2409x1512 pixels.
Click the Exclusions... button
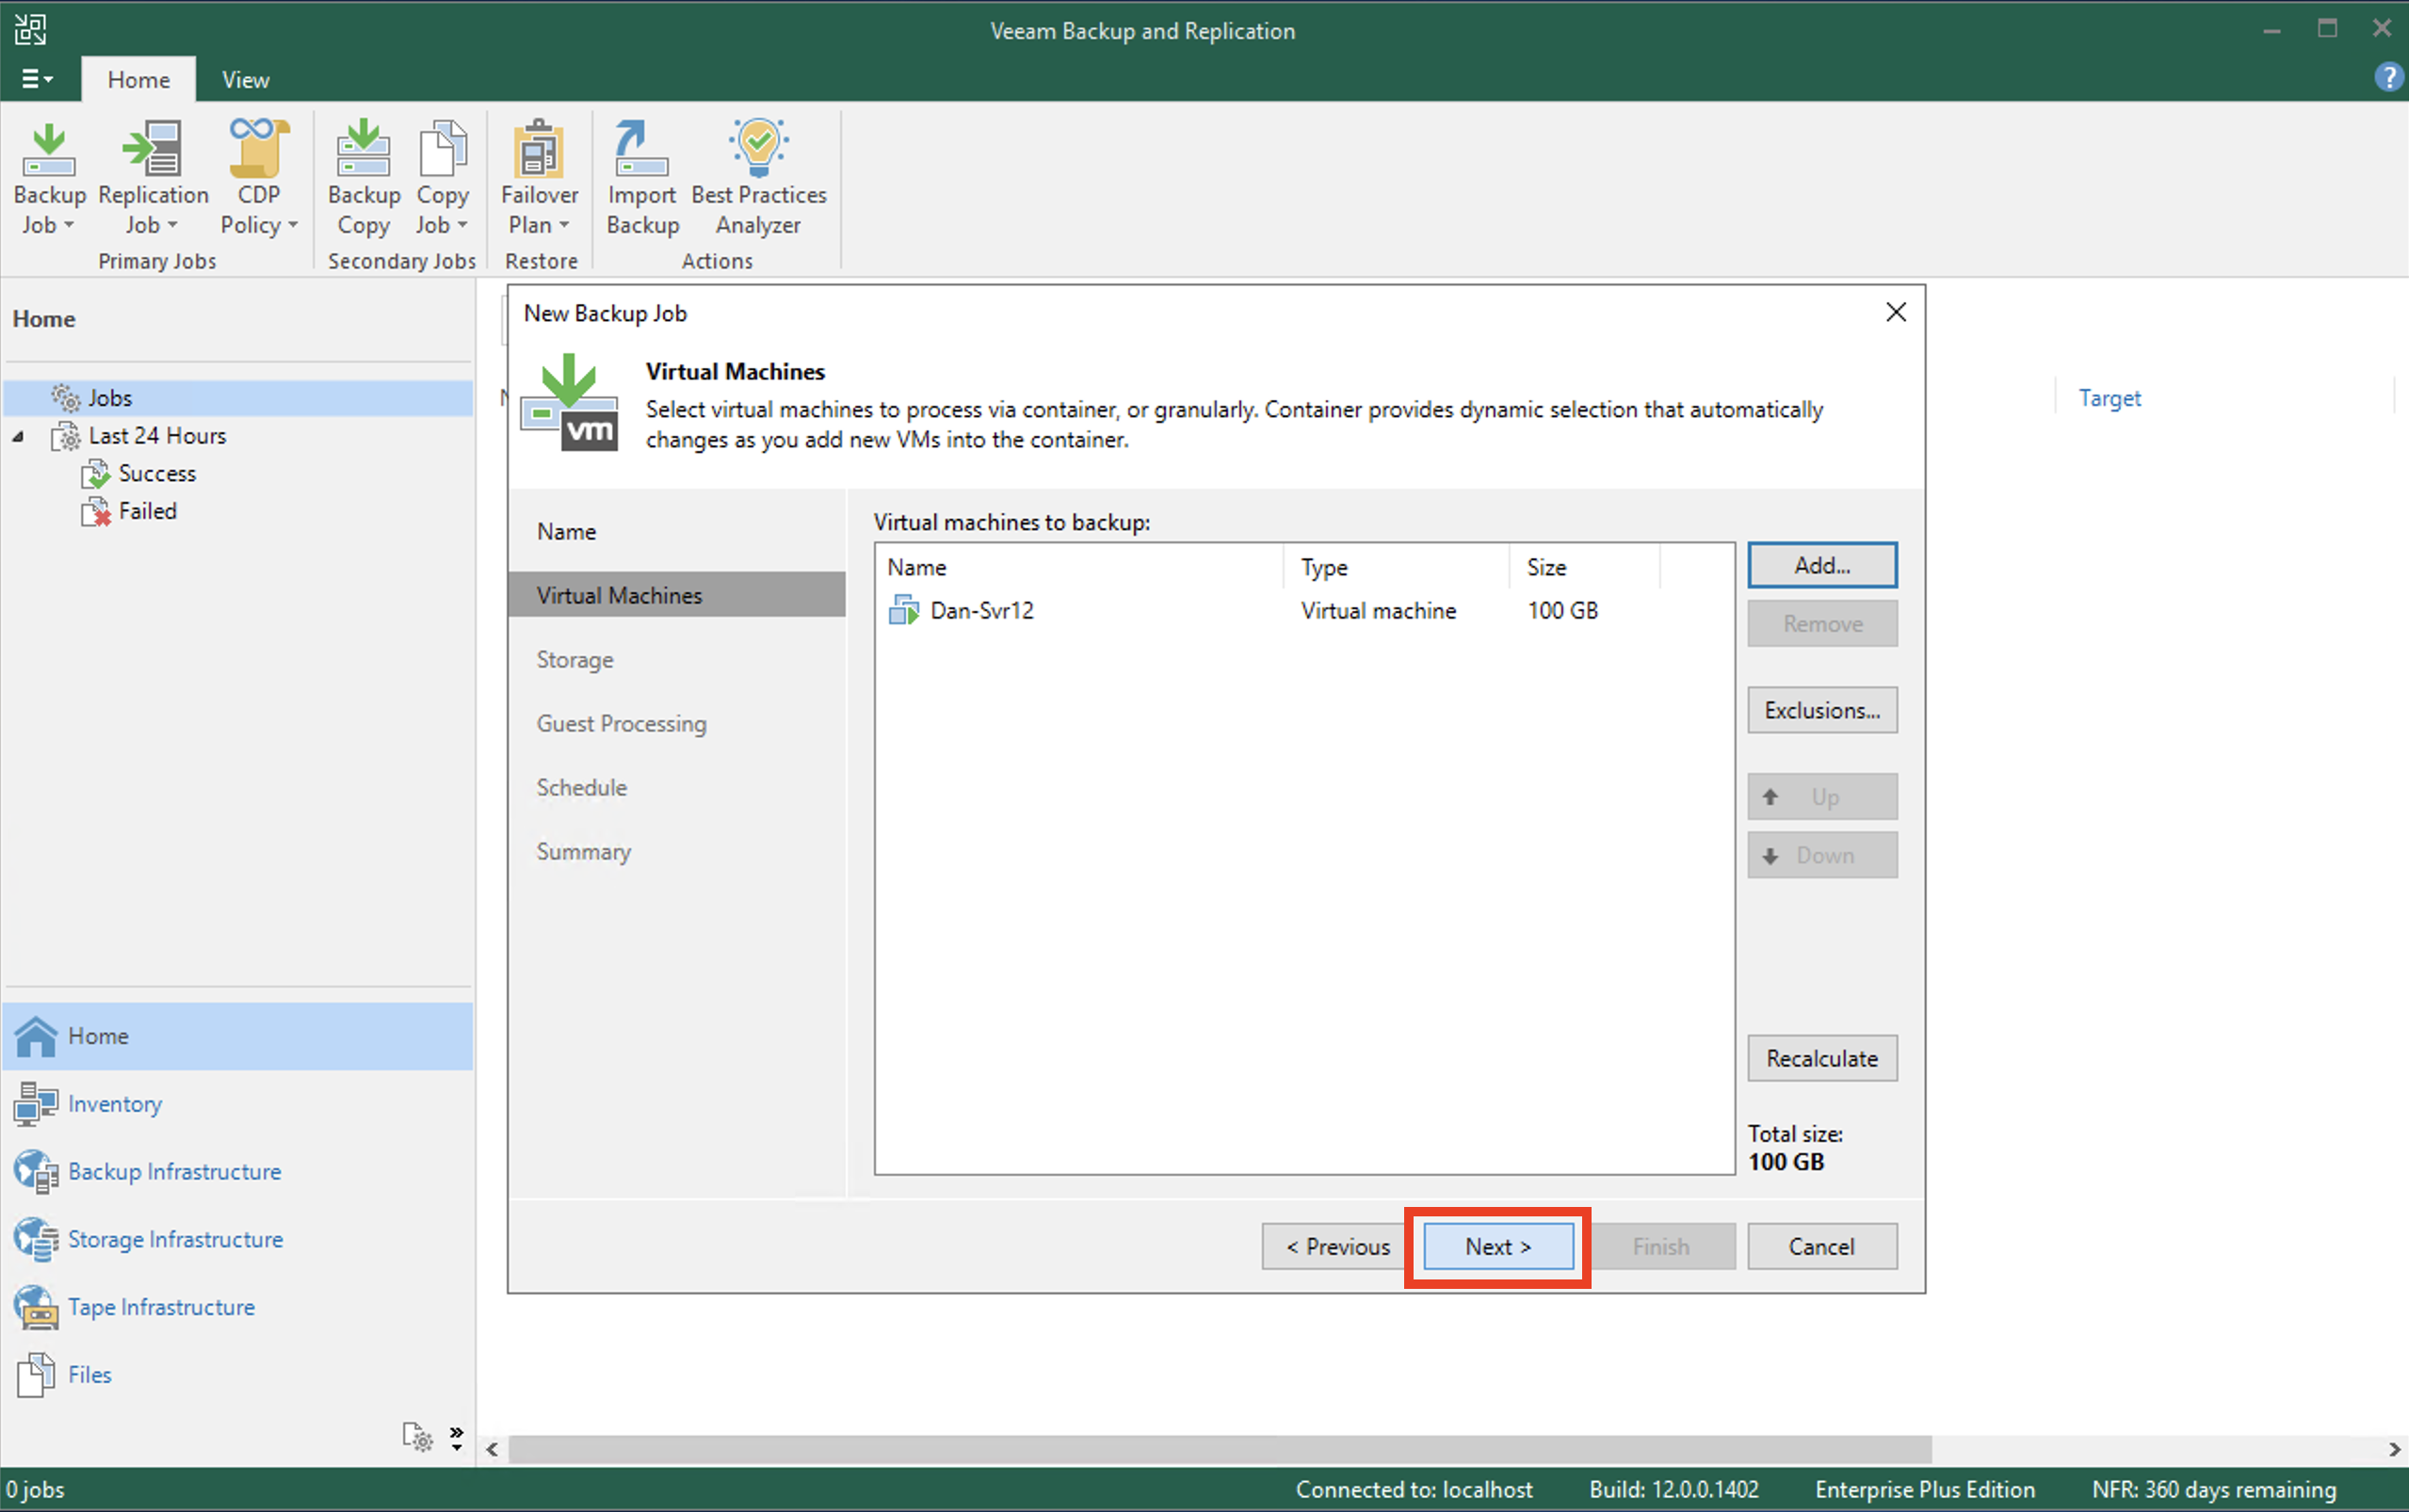click(1822, 710)
